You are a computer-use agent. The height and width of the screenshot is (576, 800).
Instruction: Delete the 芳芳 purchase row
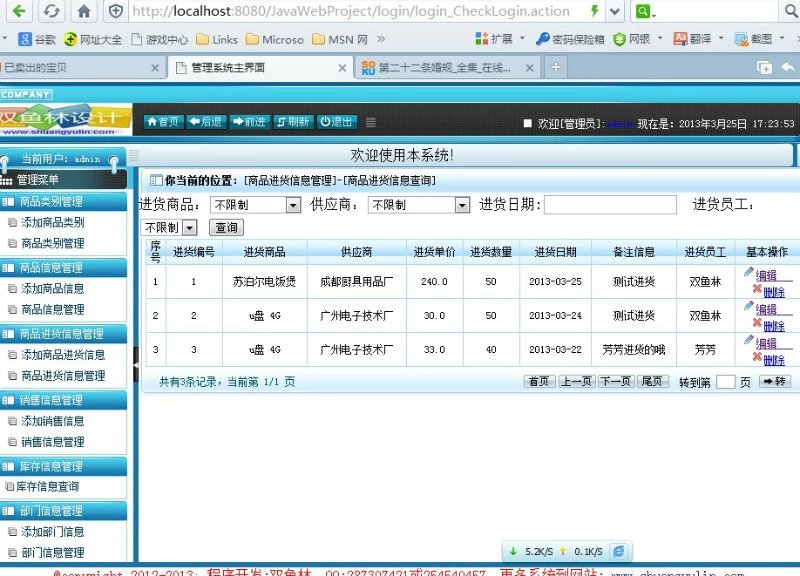tap(773, 360)
